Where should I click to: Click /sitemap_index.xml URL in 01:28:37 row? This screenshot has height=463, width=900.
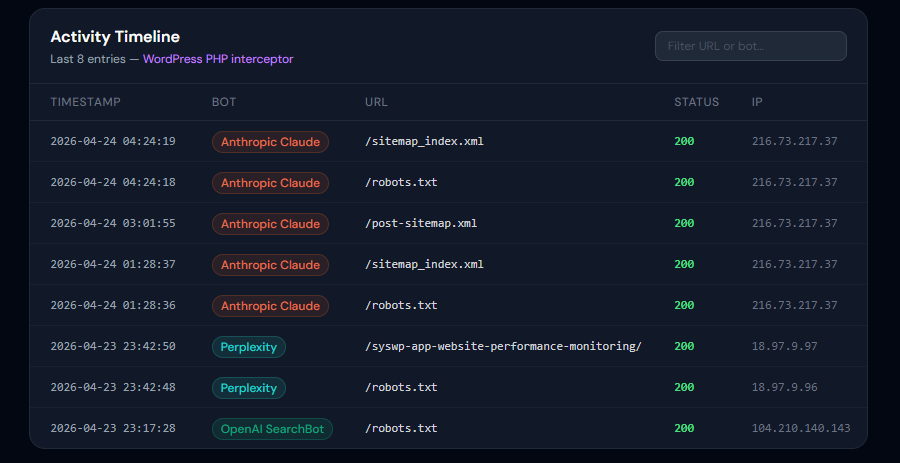point(424,264)
